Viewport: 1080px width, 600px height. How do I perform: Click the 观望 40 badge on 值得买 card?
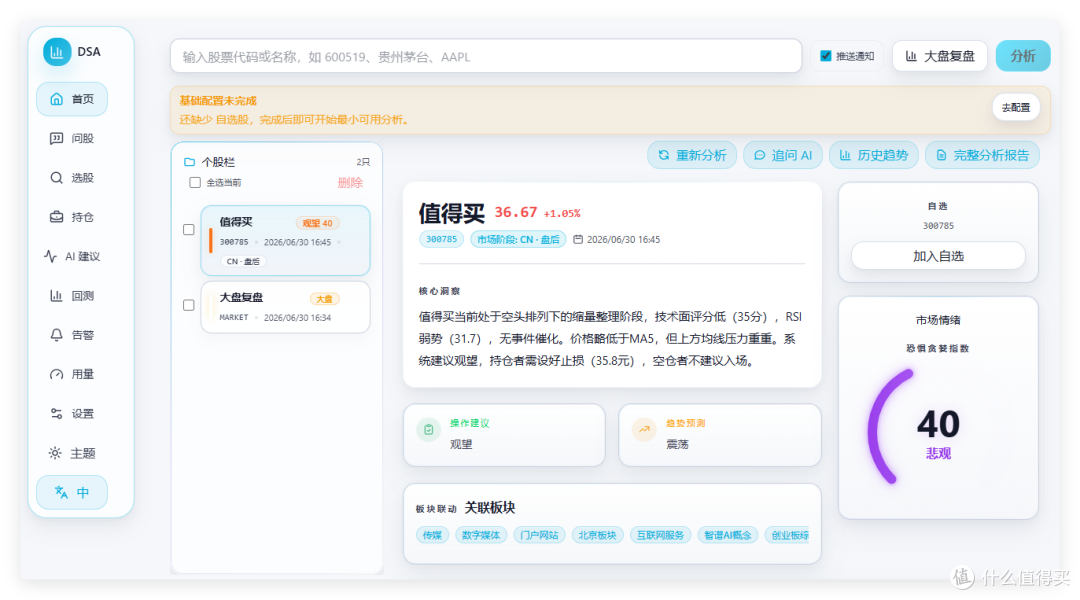click(x=318, y=223)
